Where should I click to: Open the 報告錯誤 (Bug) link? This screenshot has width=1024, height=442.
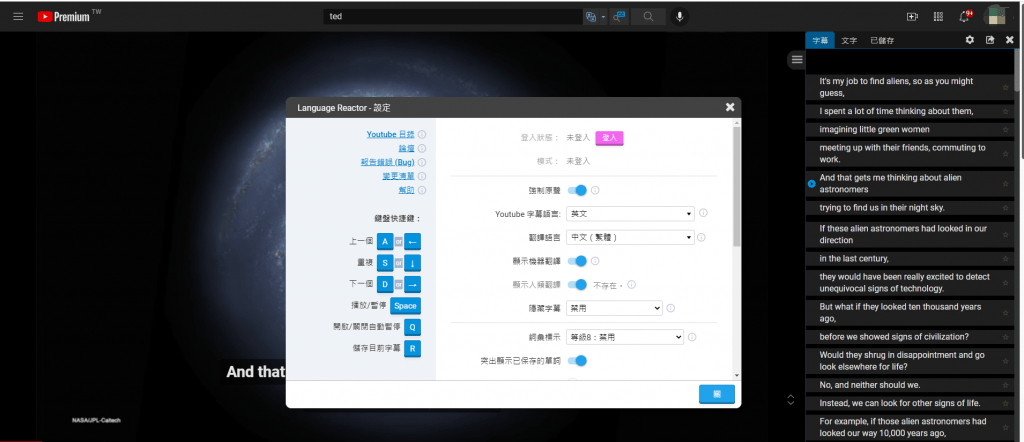[x=387, y=163]
